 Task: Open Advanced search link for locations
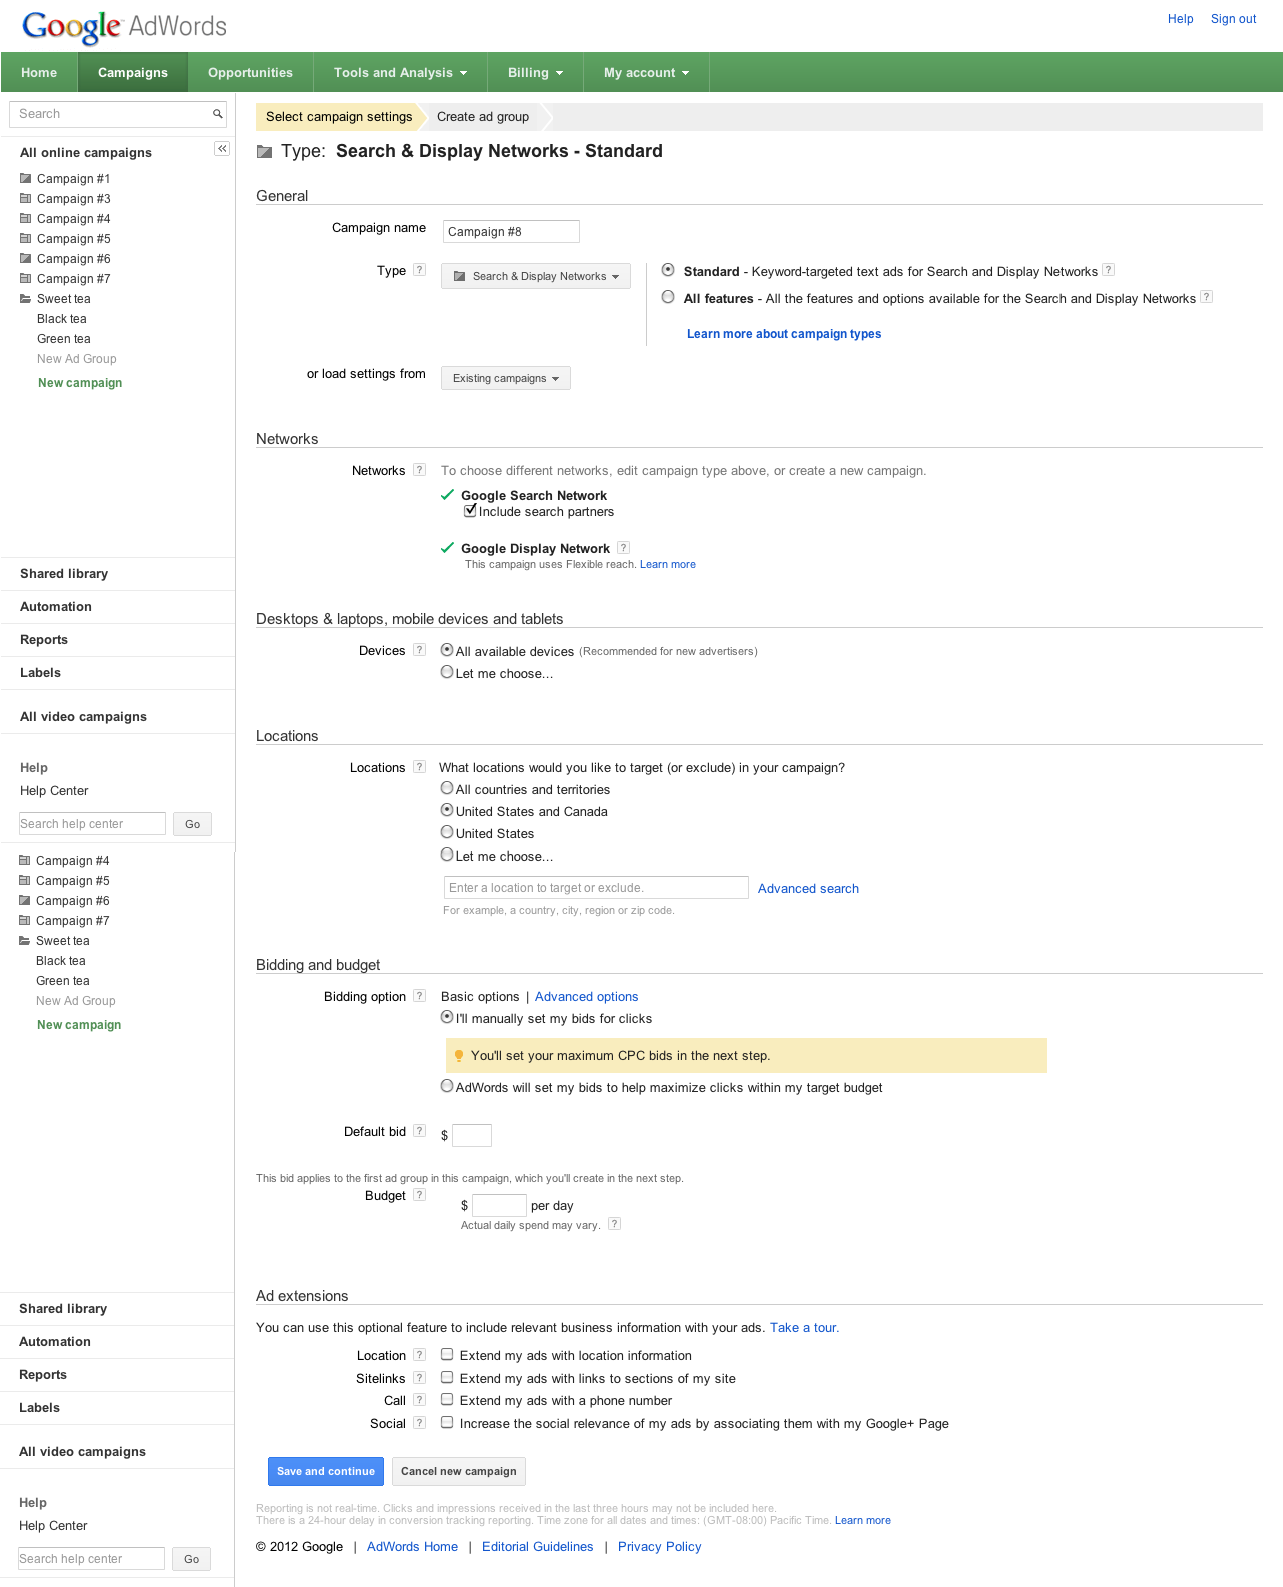808,888
